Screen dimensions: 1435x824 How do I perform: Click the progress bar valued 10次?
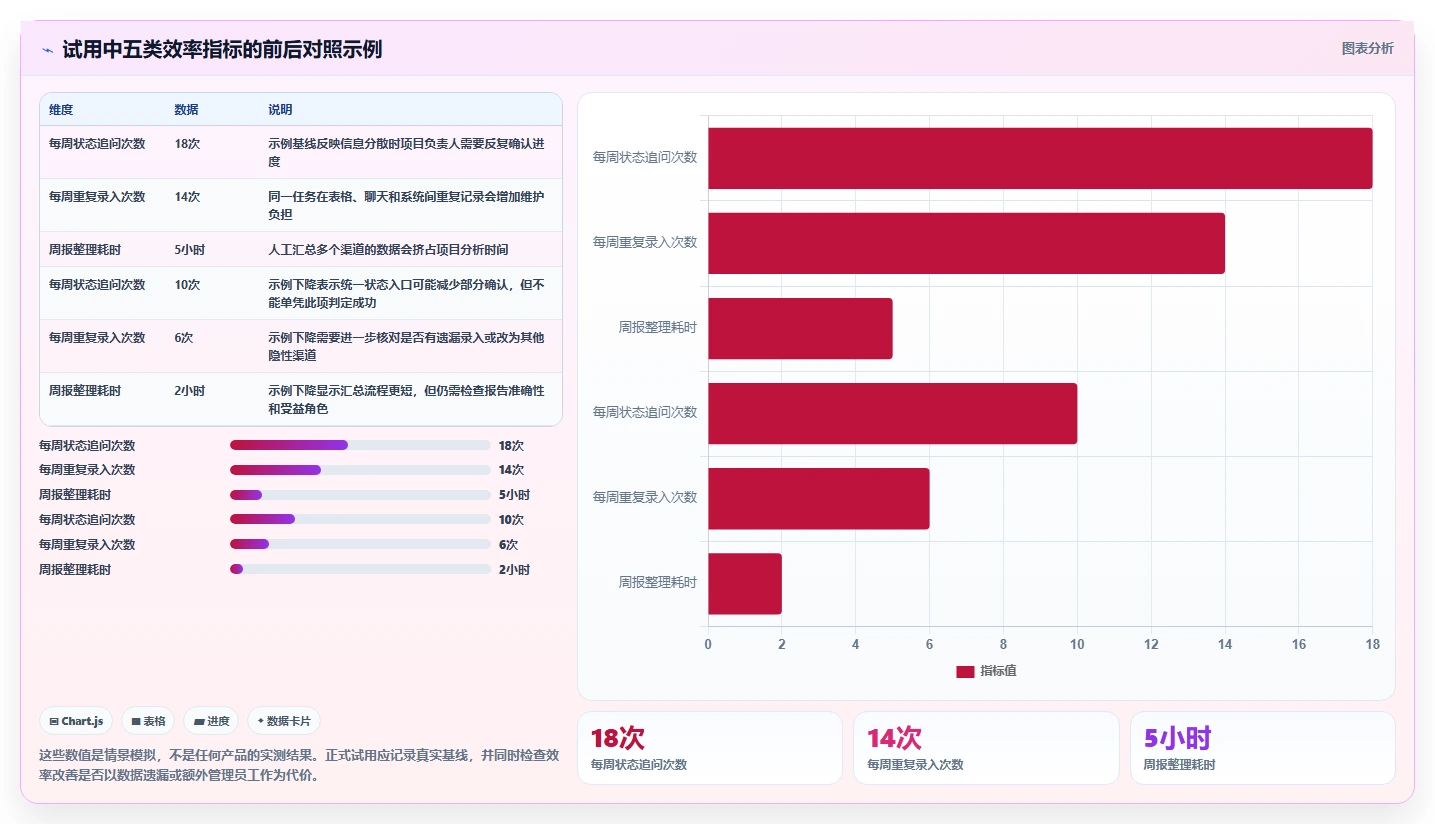click(x=360, y=520)
